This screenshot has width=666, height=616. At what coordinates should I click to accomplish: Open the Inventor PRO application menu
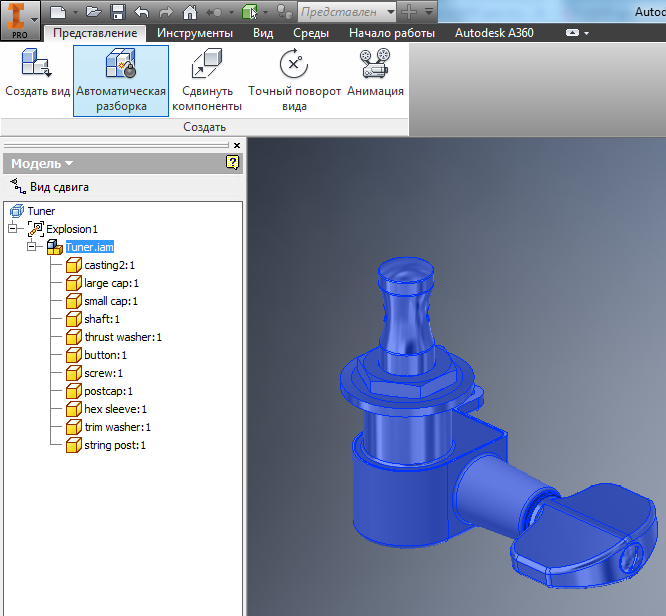click(20, 20)
